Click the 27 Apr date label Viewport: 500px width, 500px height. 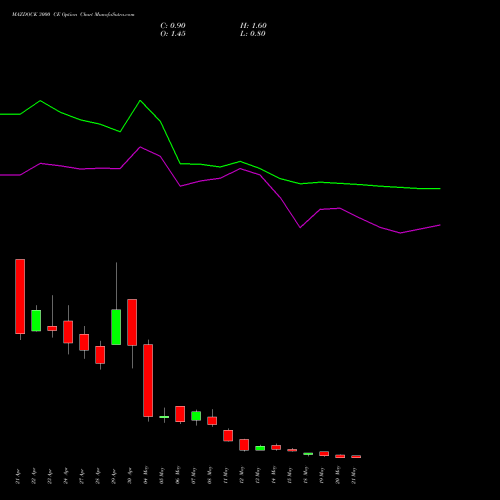(x=82, y=476)
